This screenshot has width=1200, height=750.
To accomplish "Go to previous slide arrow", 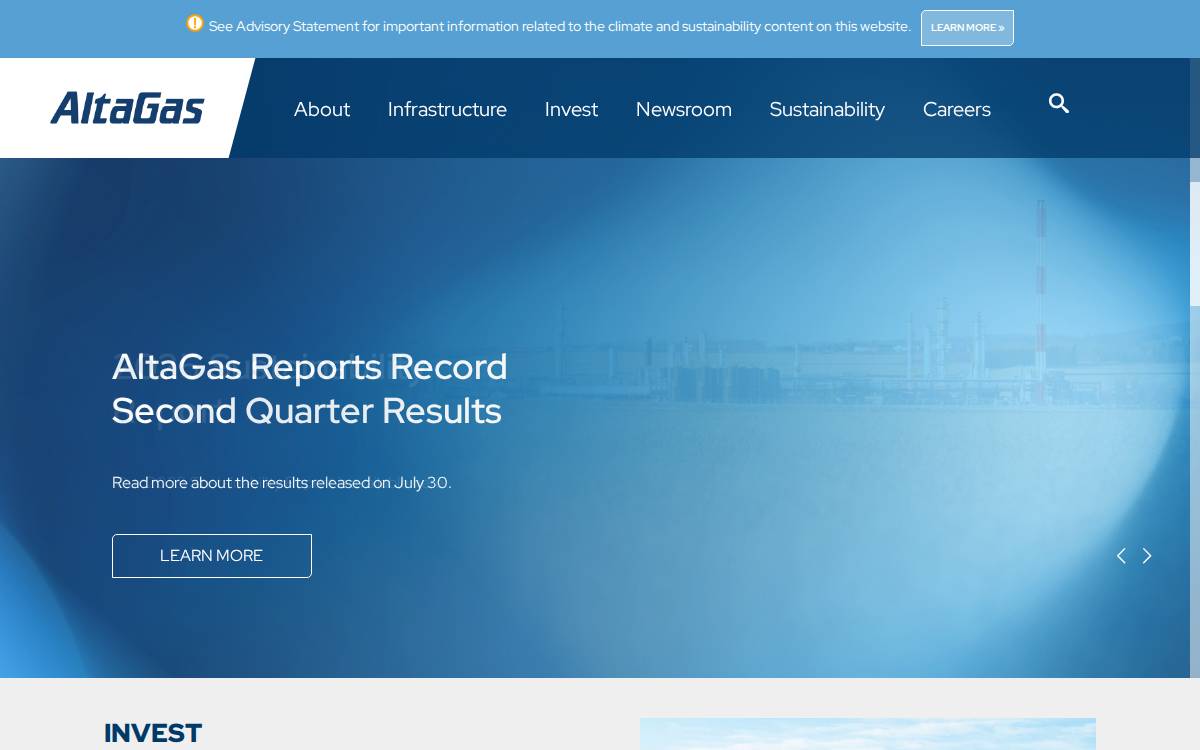I will (1121, 556).
